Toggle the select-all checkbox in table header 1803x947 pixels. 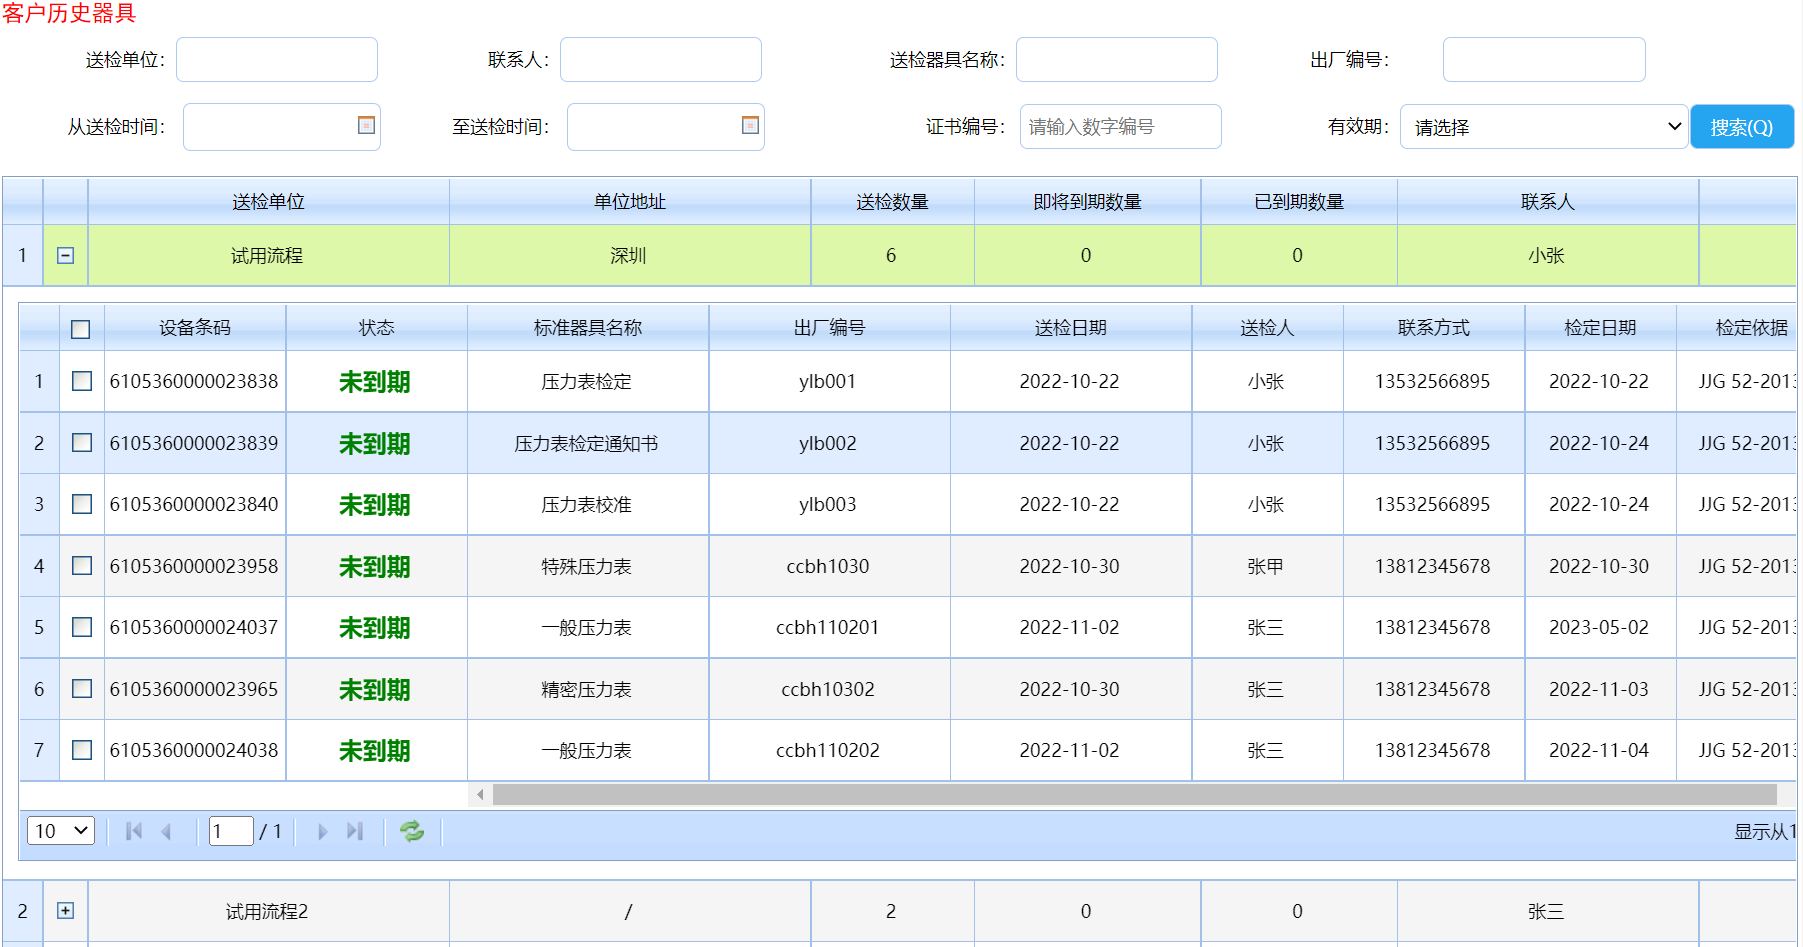(81, 329)
